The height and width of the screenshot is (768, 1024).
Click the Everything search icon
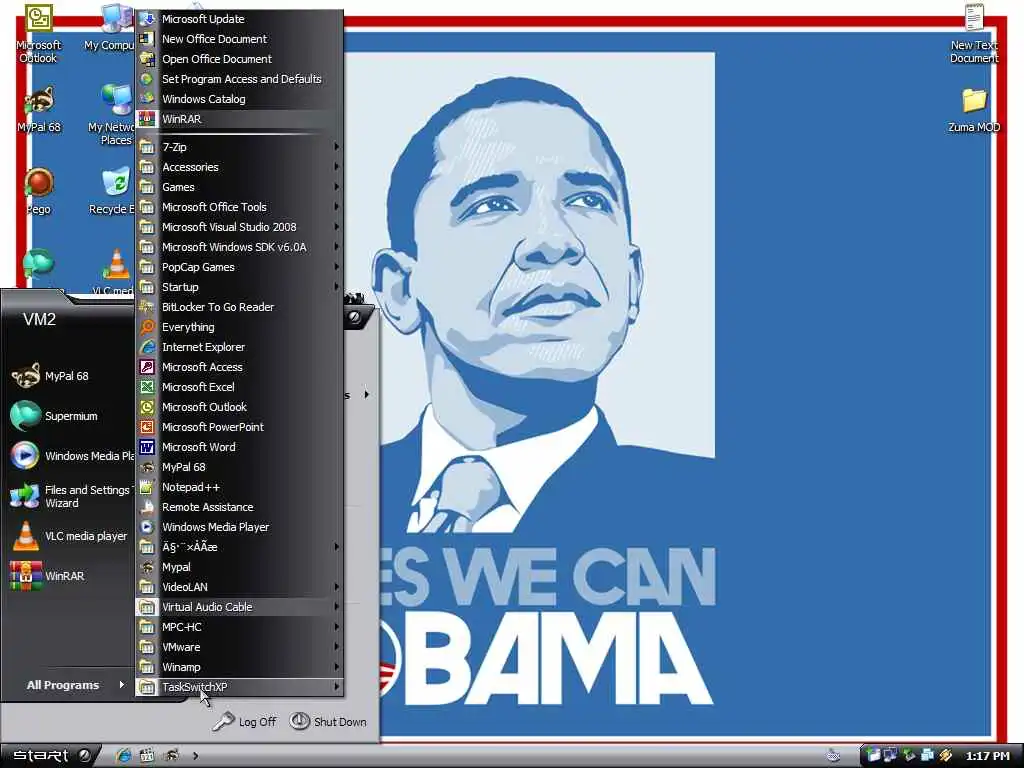[x=148, y=327]
